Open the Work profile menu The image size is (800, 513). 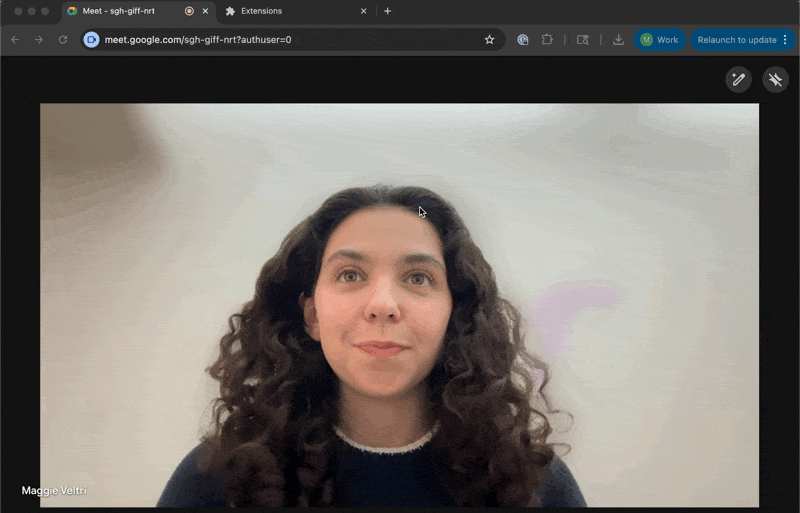click(660, 40)
